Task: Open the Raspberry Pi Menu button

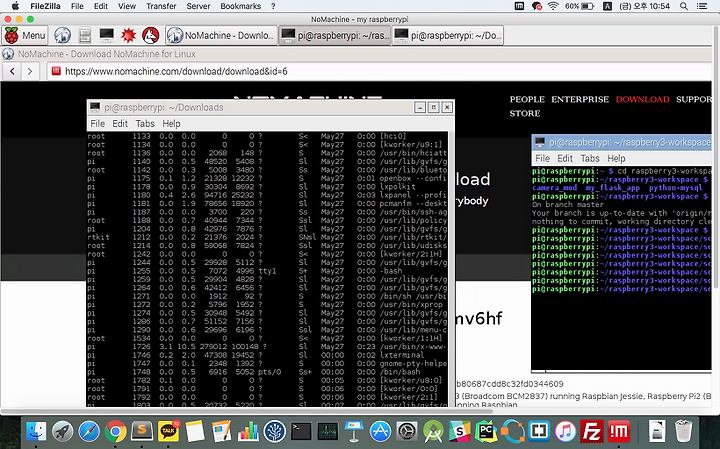Action: (25, 35)
